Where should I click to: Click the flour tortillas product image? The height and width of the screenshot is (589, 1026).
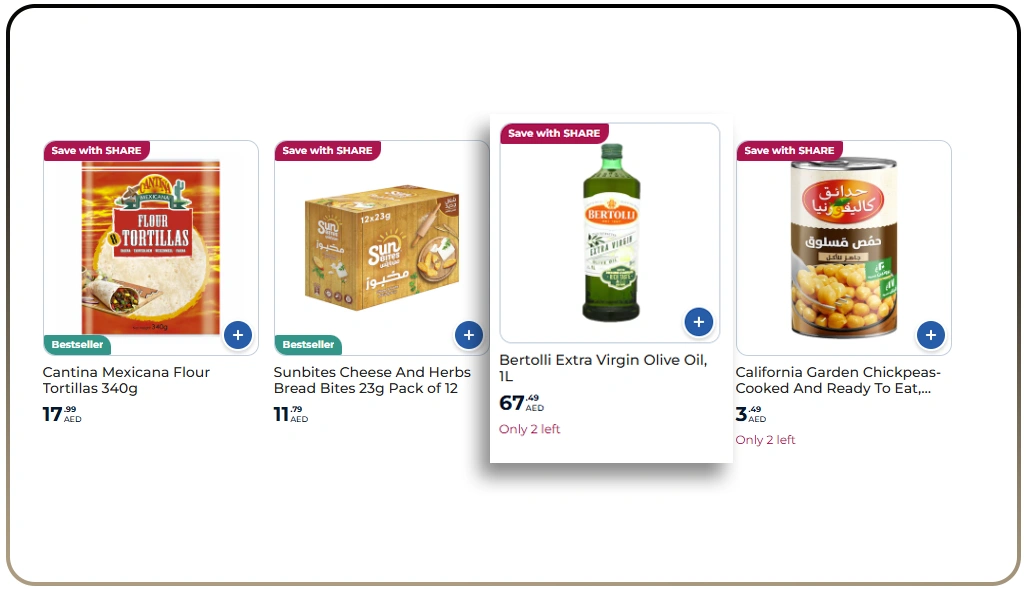150,248
